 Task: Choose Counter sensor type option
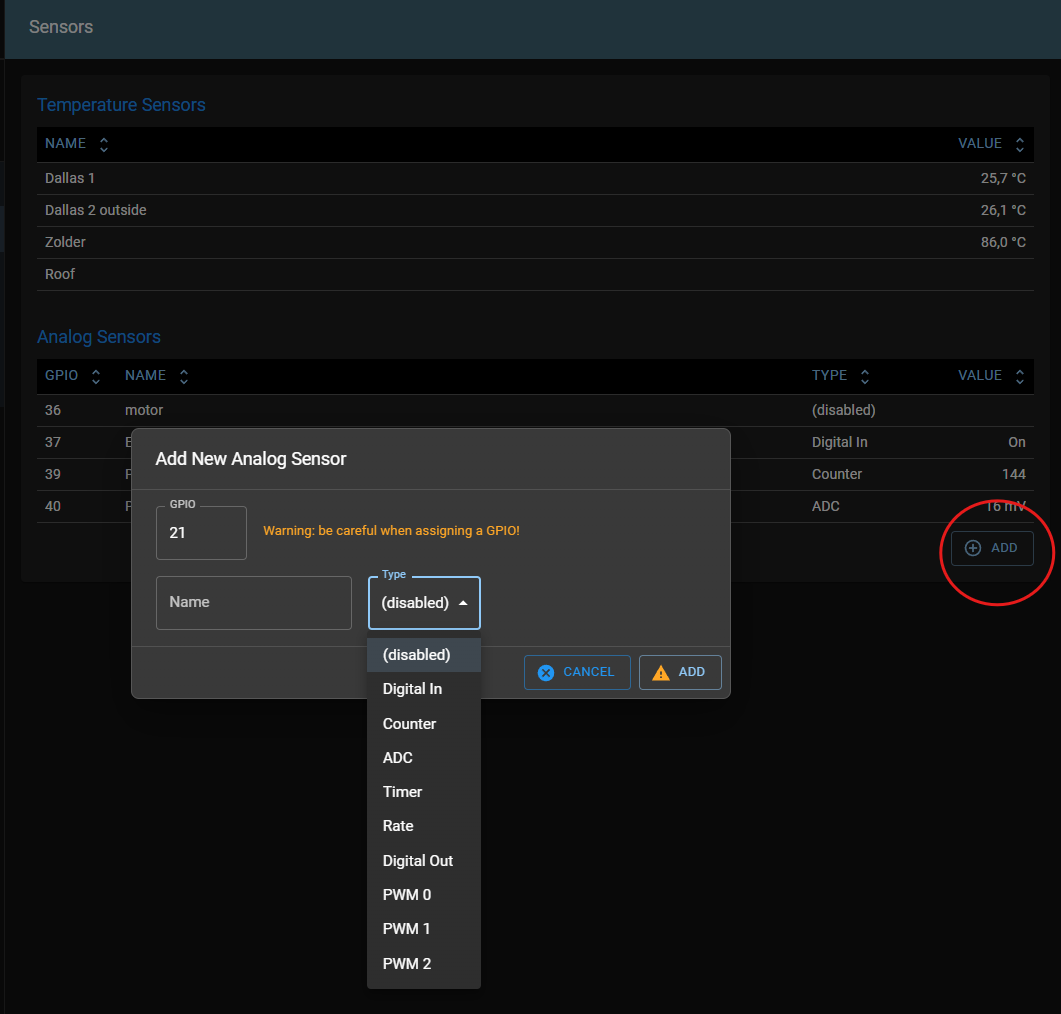[409, 724]
